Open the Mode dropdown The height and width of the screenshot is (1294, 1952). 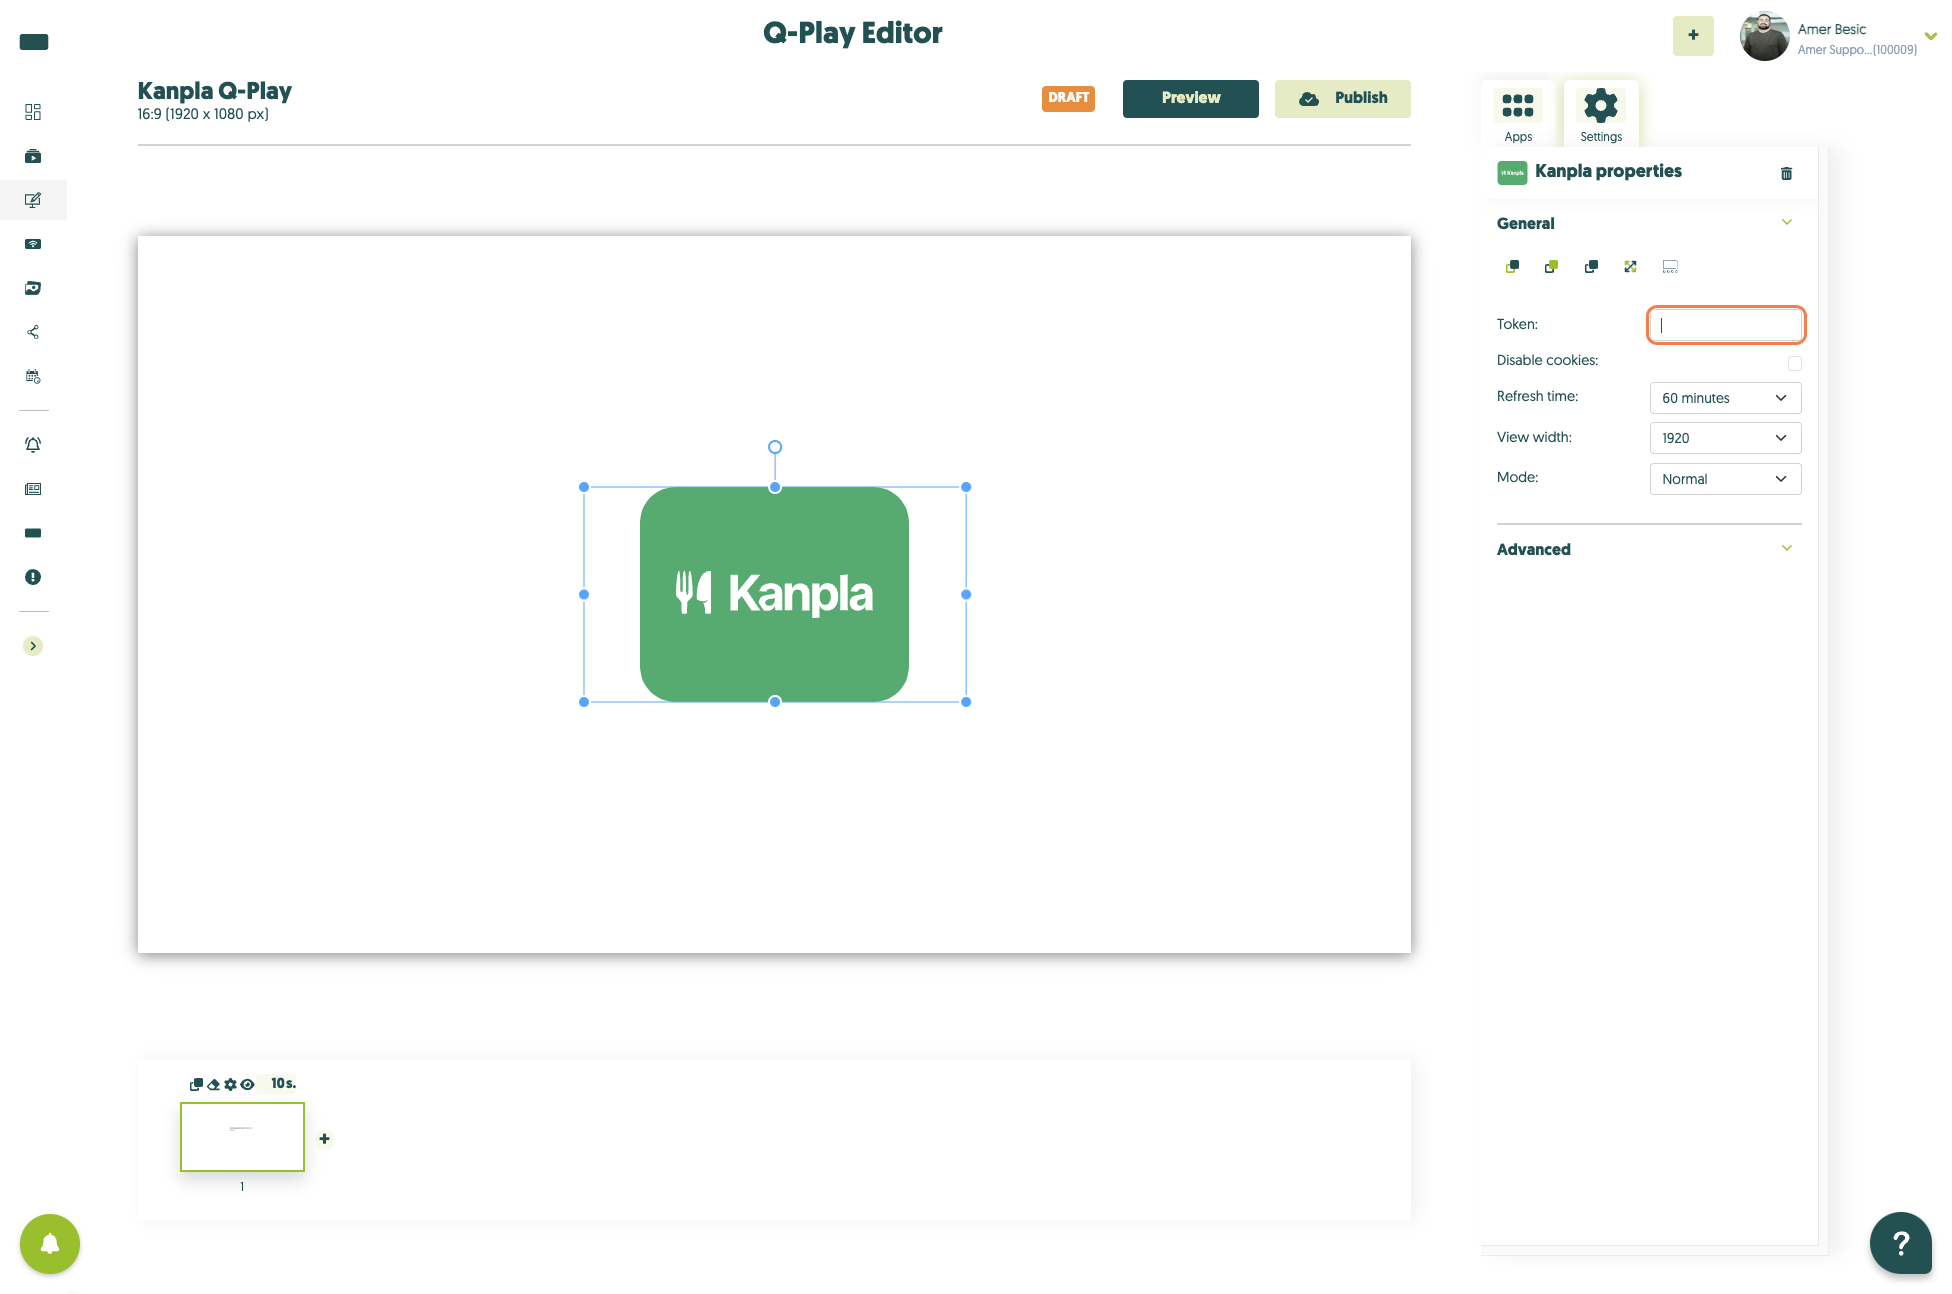pyautogui.click(x=1726, y=479)
